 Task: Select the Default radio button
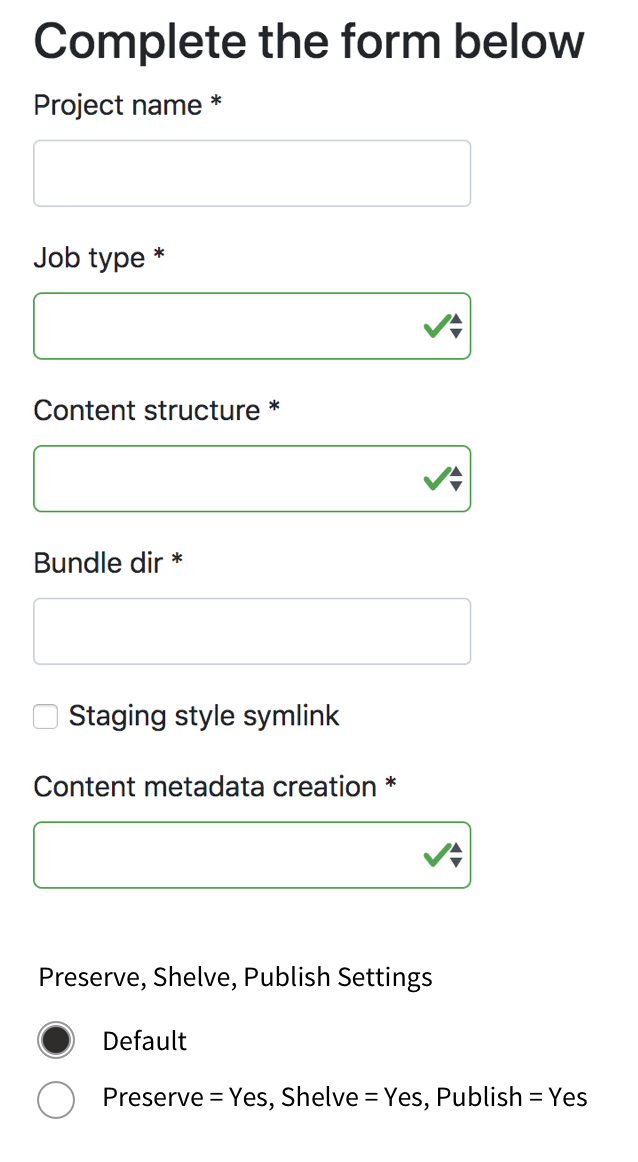pyautogui.click(x=56, y=1040)
